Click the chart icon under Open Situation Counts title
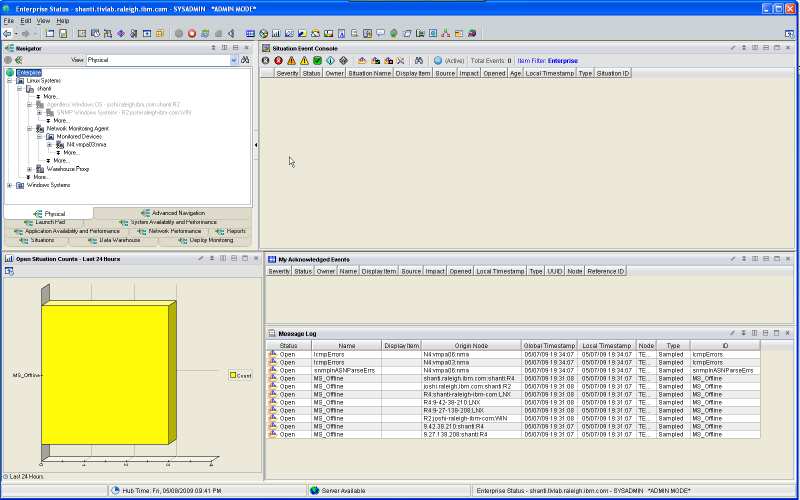The image size is (800, 500). coord(9,271)
